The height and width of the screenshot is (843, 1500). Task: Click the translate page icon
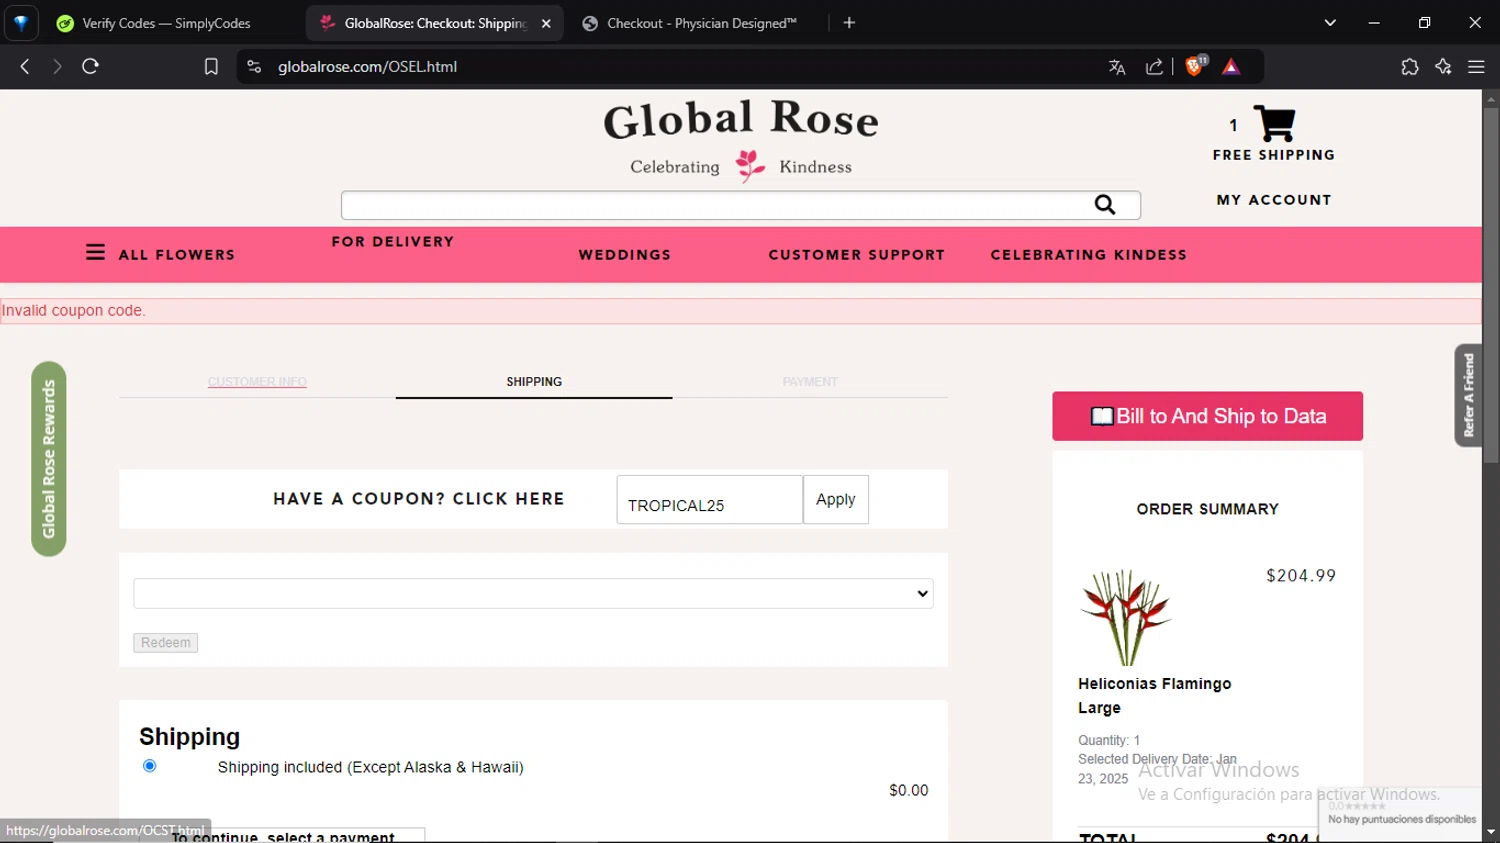point(1117,67)
